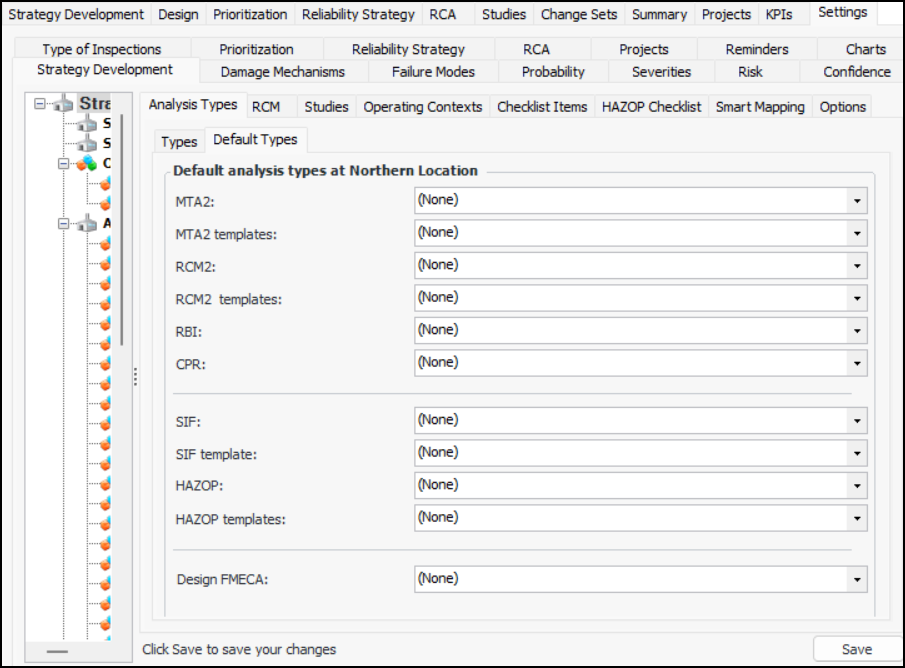Select the first child icon under root node
The image size is (905, 668).
(88, 124)
